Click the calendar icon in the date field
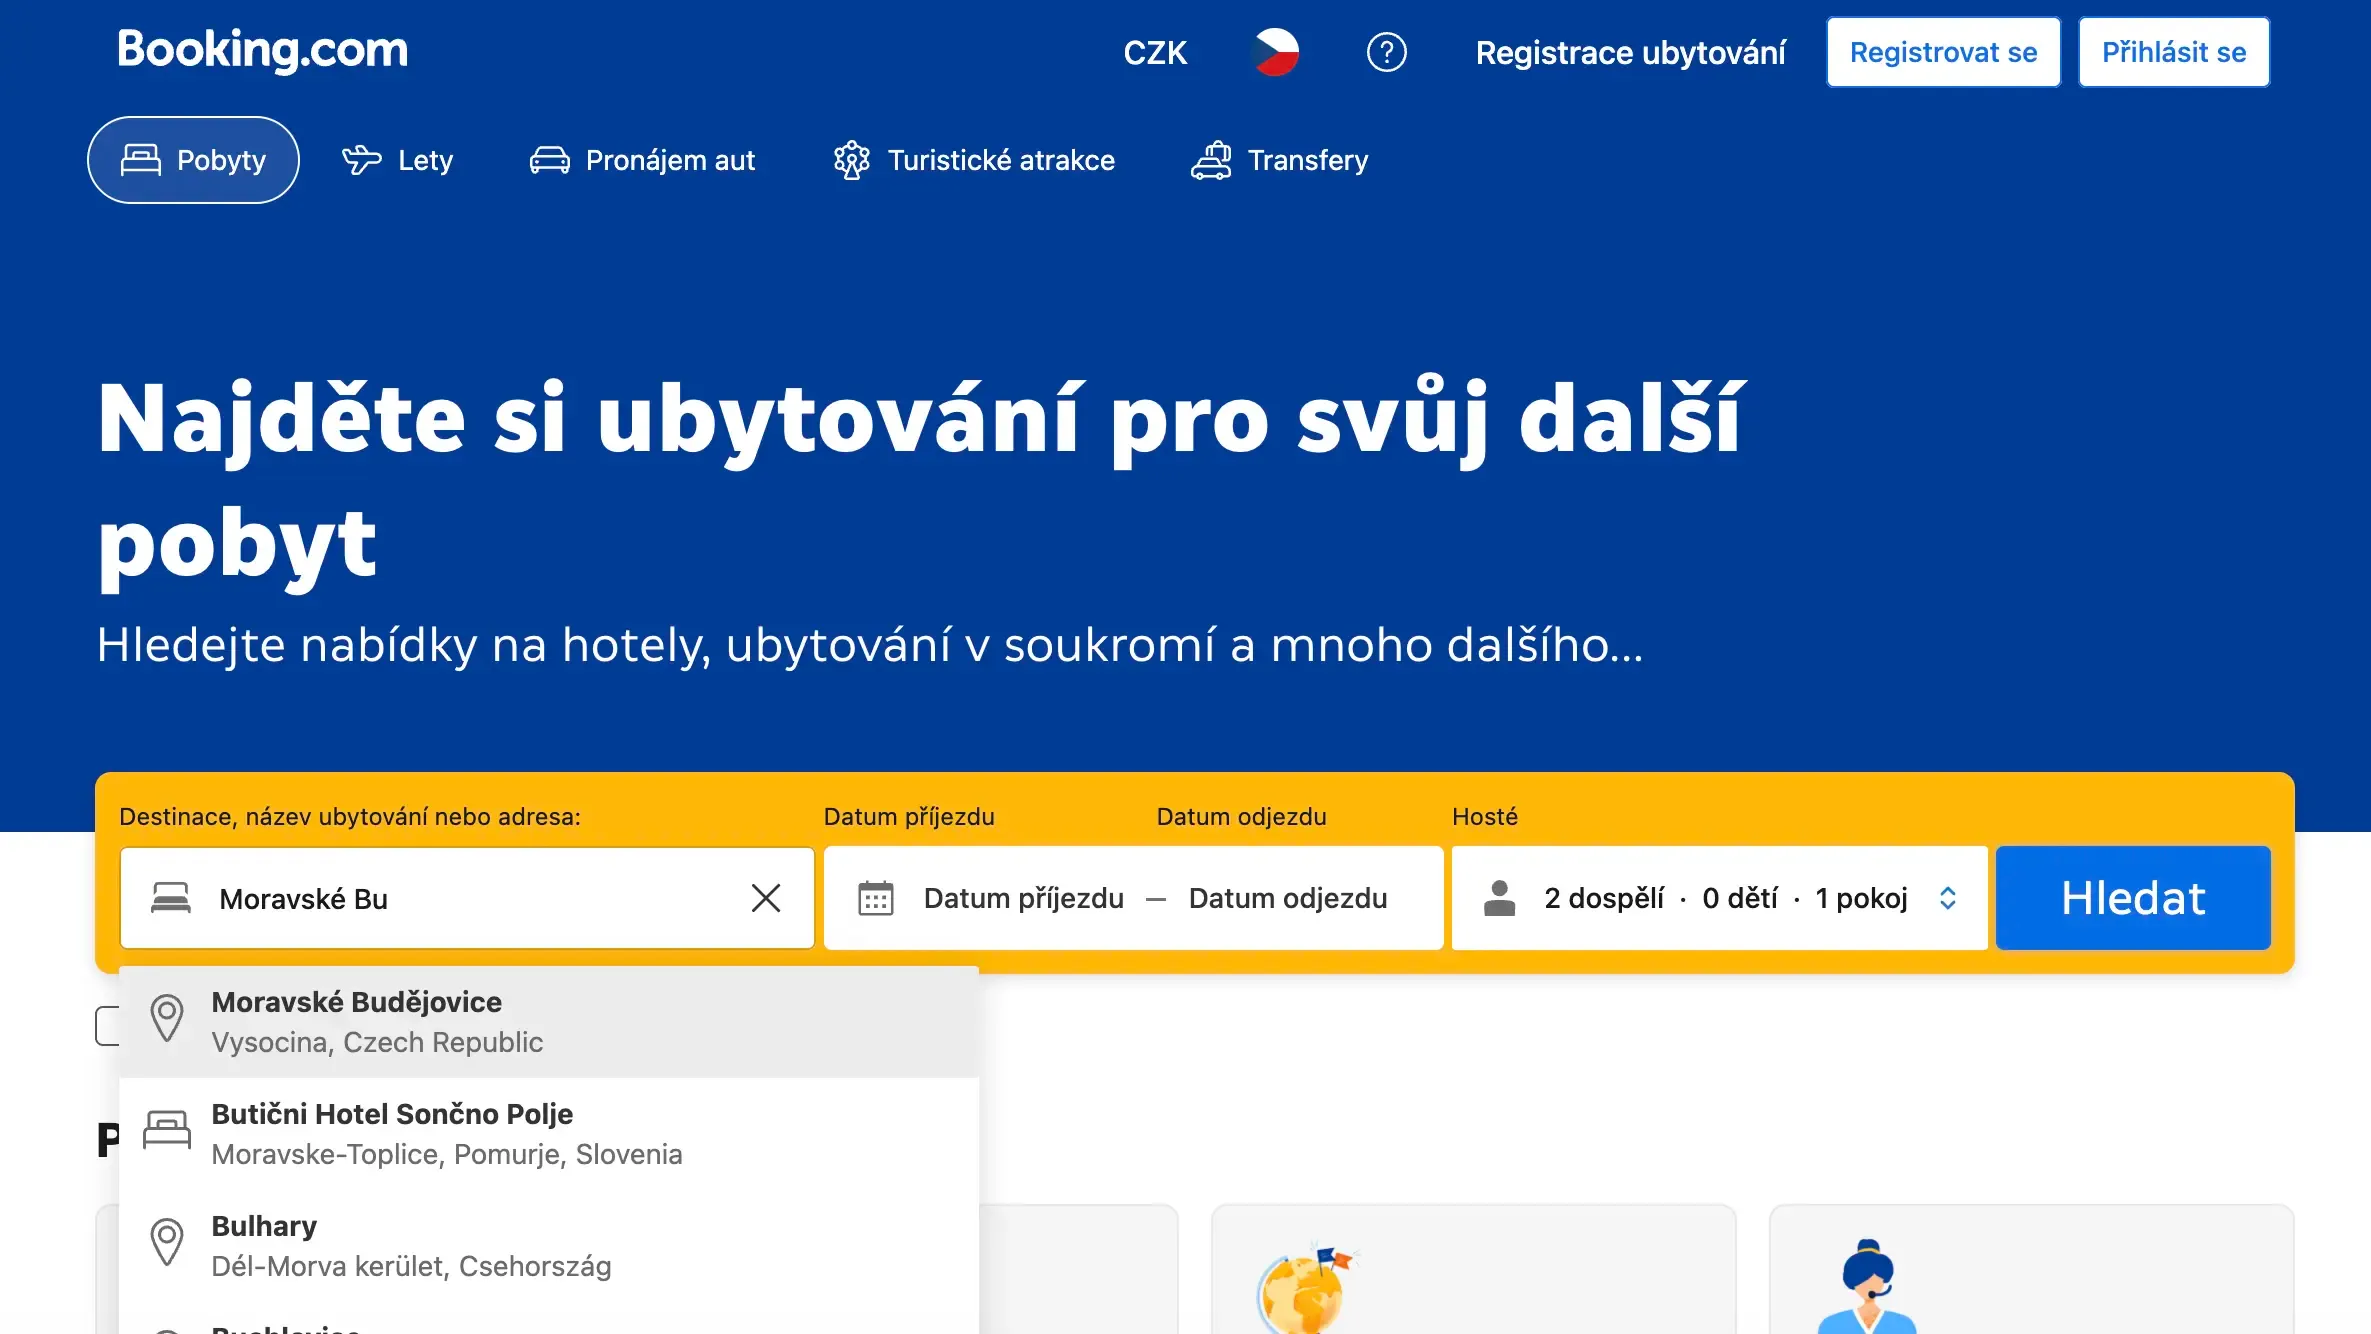 click(875, 898)
